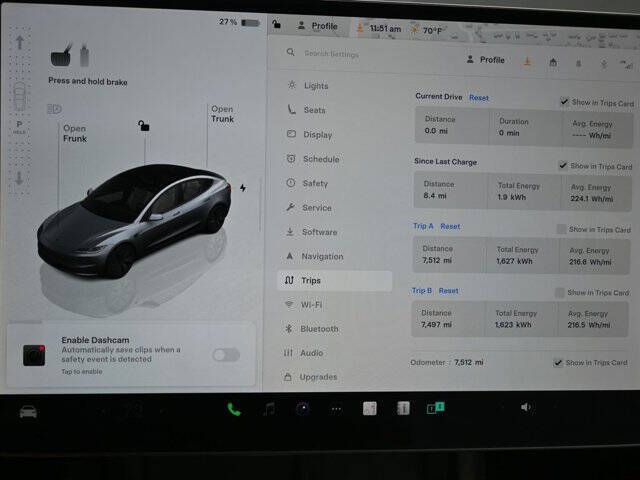
Task: Open Profile in the settings header
Action: point(486,60)
